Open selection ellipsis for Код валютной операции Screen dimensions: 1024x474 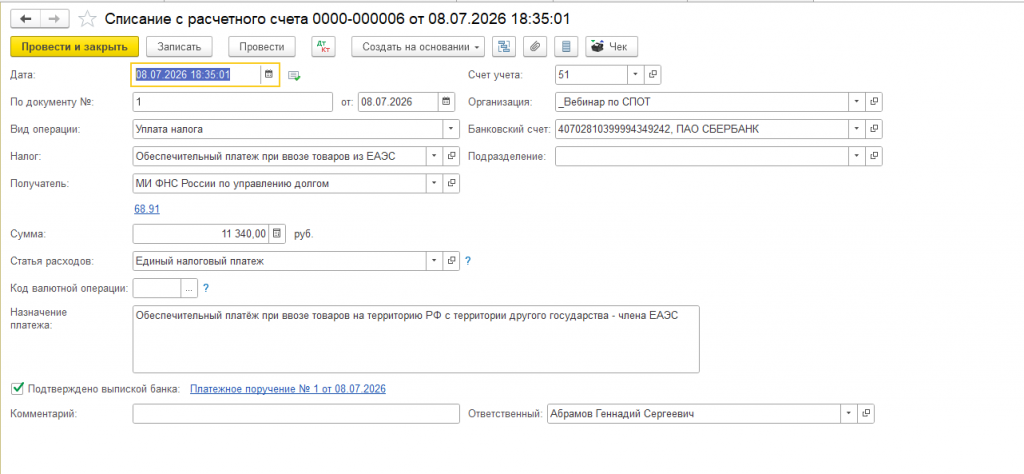[x=189, y=288]
